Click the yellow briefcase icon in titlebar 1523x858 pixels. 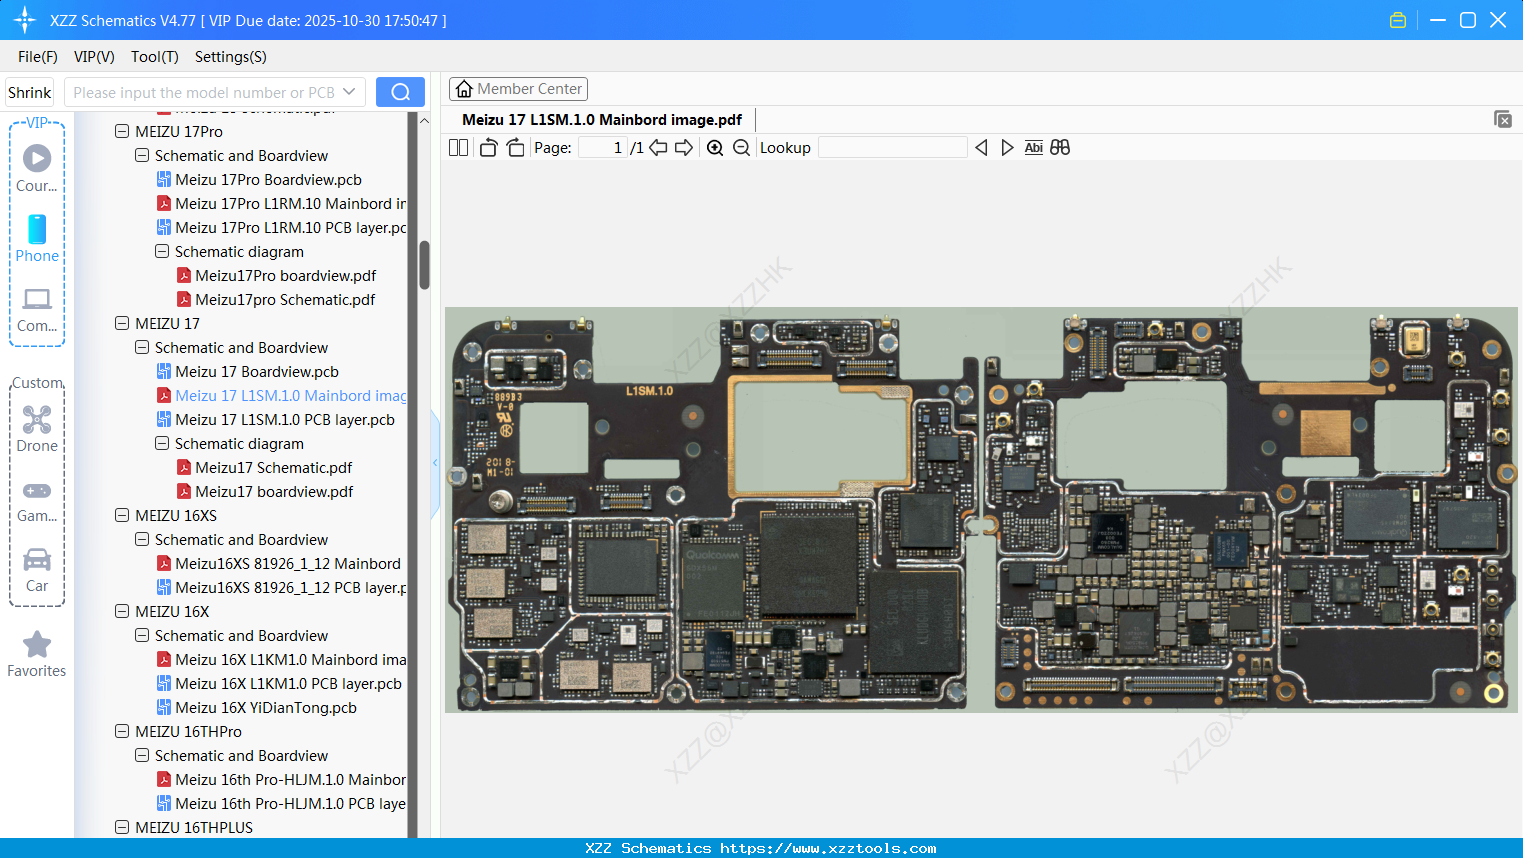point(1397,19)
